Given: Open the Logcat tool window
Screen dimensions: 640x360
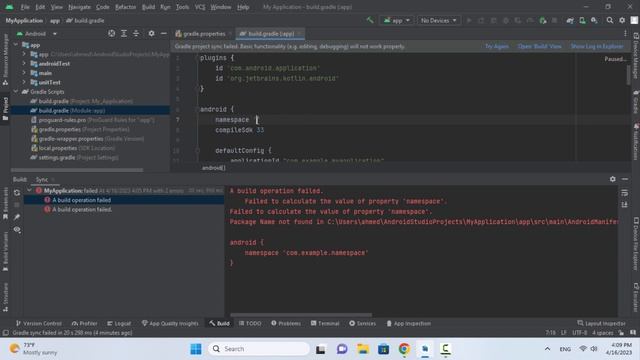Looking at the screenshot, I should click(119, 323).
